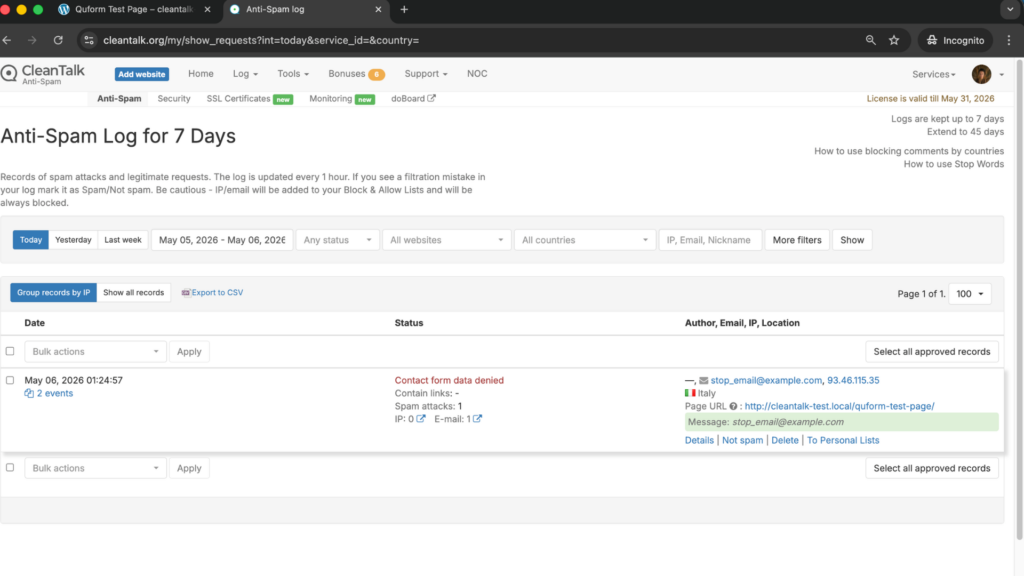Open record Details link
1024x576 pixels.
[x=699, y=440]
